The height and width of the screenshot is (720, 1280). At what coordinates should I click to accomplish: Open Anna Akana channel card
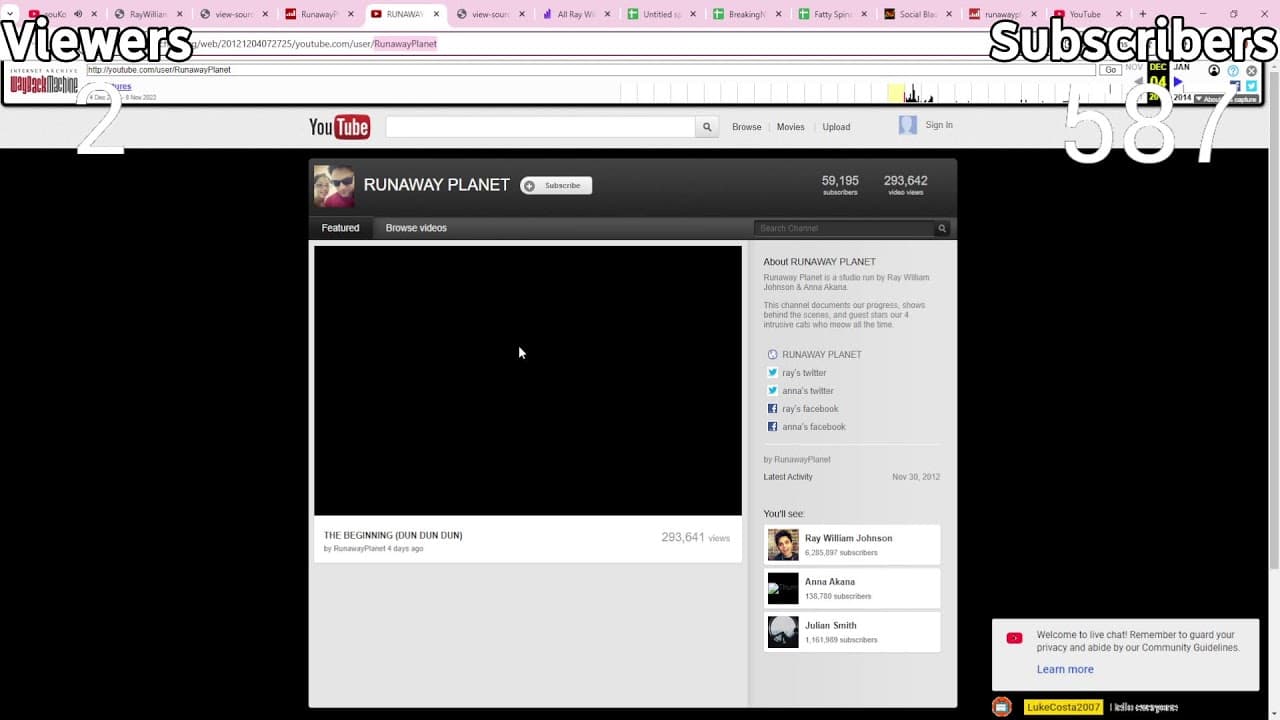[852, 588]
